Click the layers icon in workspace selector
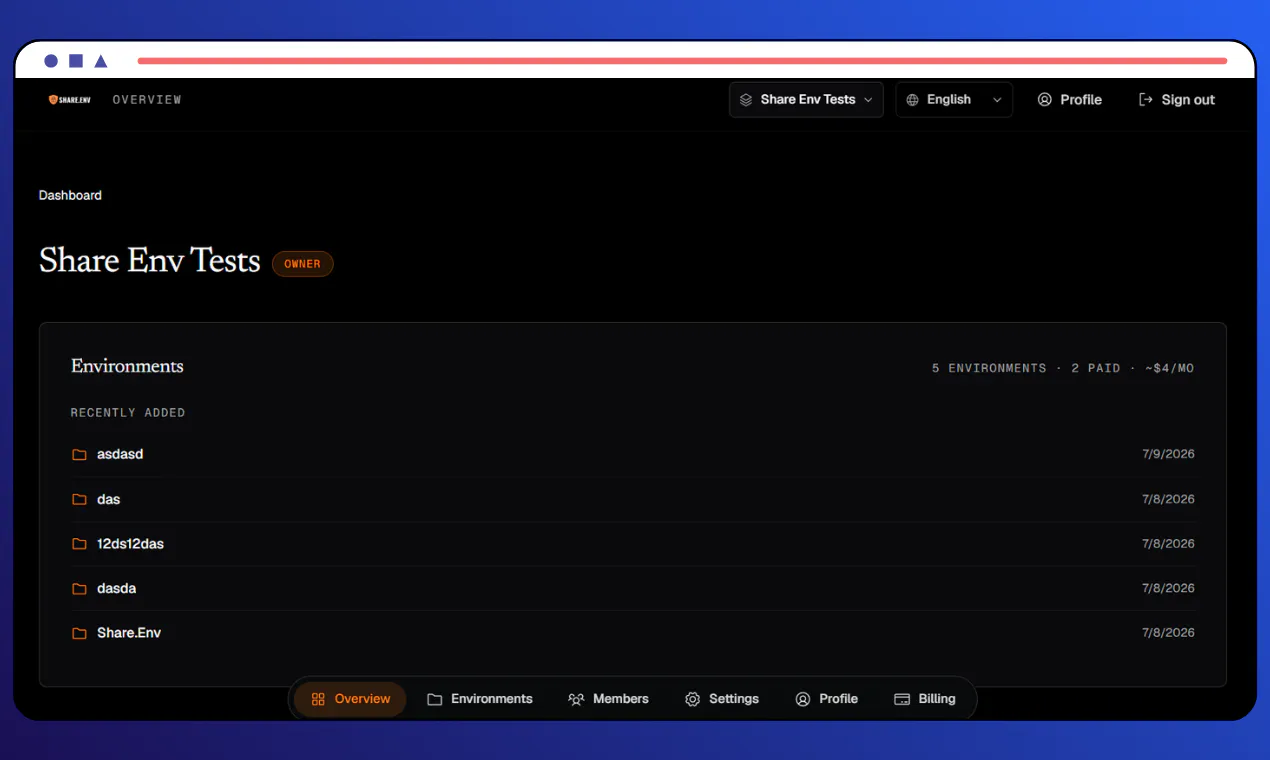Viewport: 1270px width, 760px height. pyautogui.click(x=746, y=100)
